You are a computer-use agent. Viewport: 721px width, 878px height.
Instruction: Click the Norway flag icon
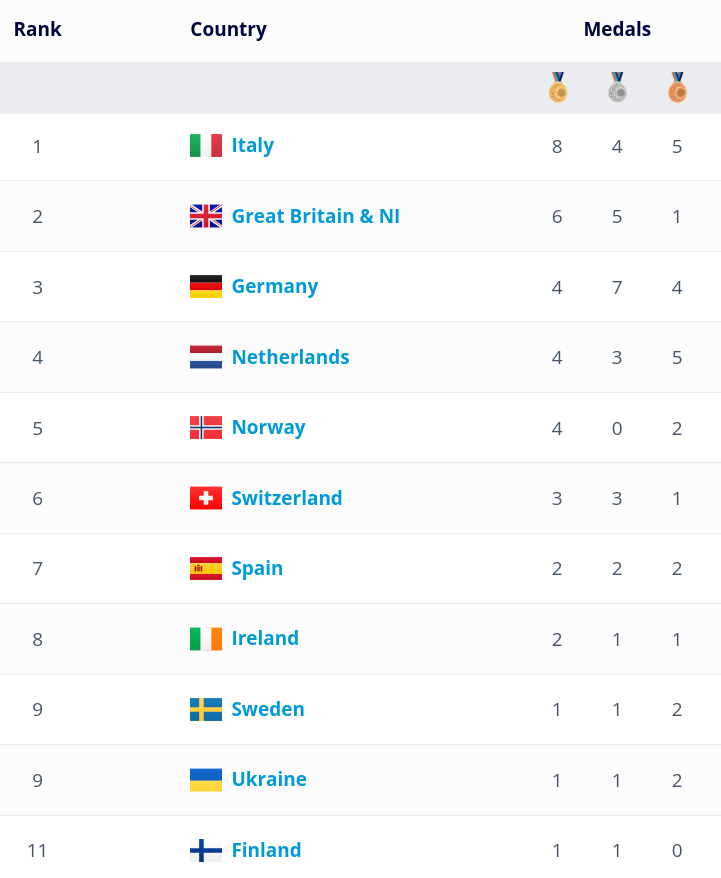click(x=206, y=428)
